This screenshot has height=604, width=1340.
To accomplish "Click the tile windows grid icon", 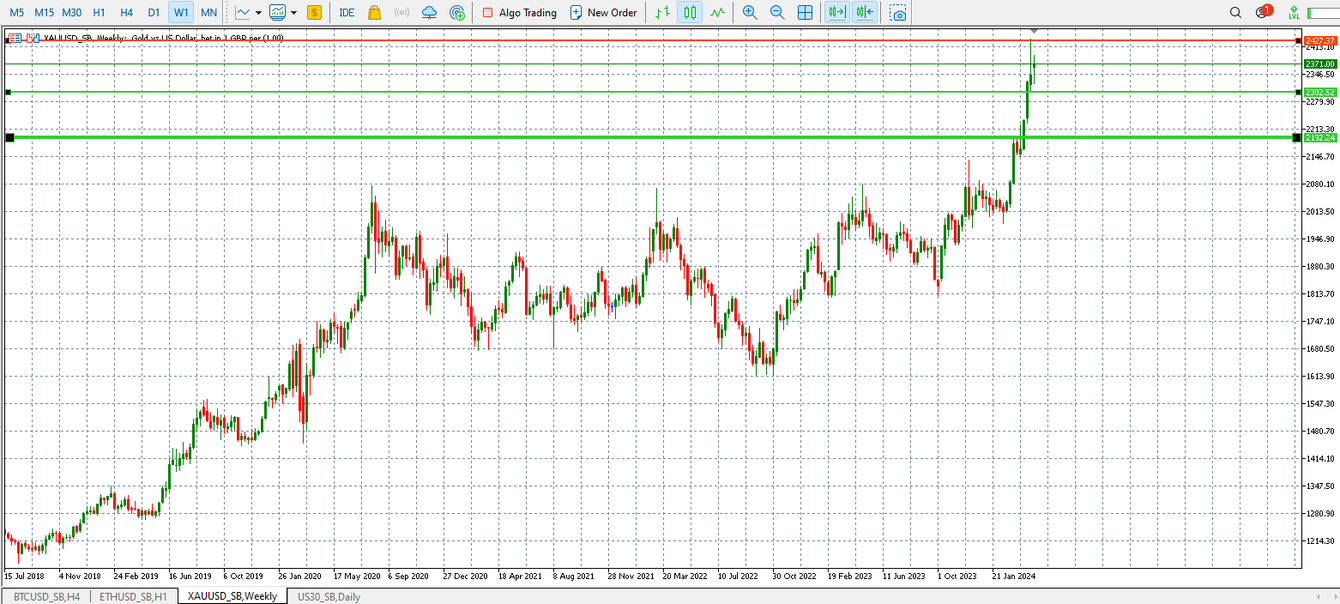I will pyautogui.click(x=805, y=13).
